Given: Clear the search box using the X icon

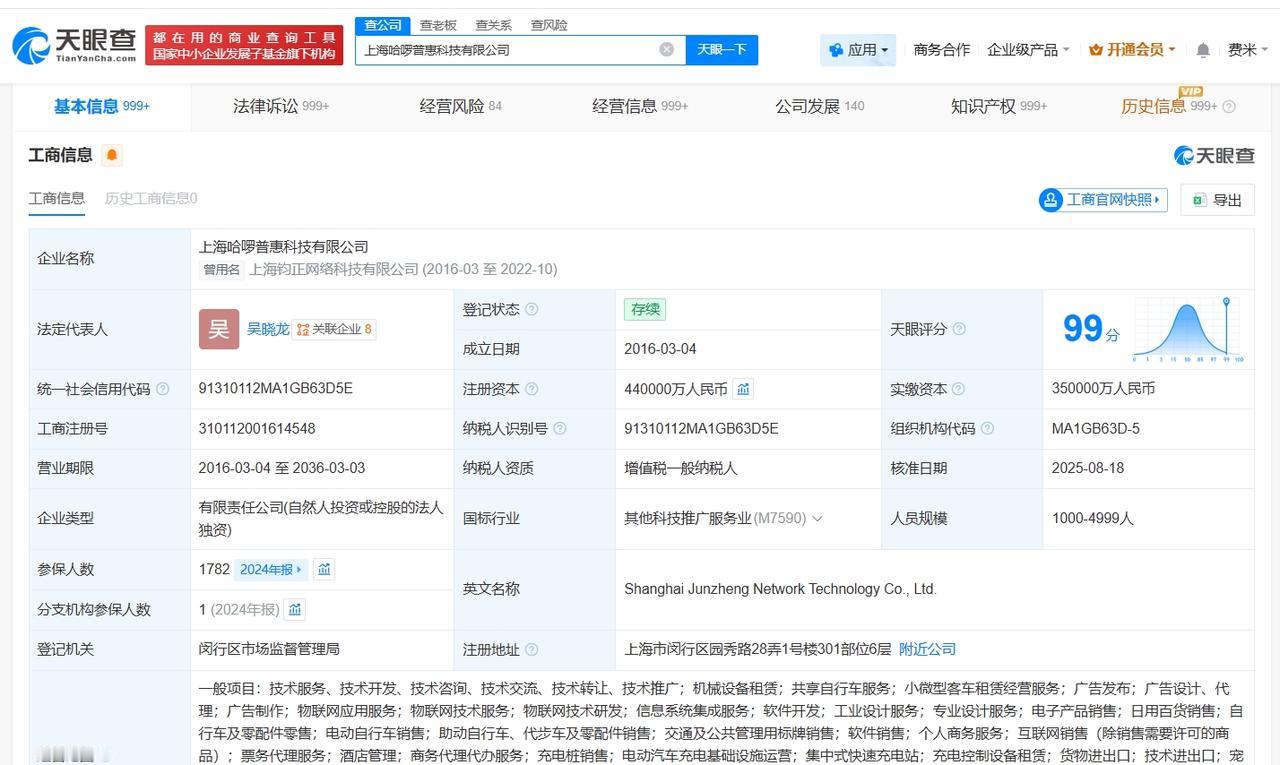Looking at the screenshot, I should [x=666, y=48].
